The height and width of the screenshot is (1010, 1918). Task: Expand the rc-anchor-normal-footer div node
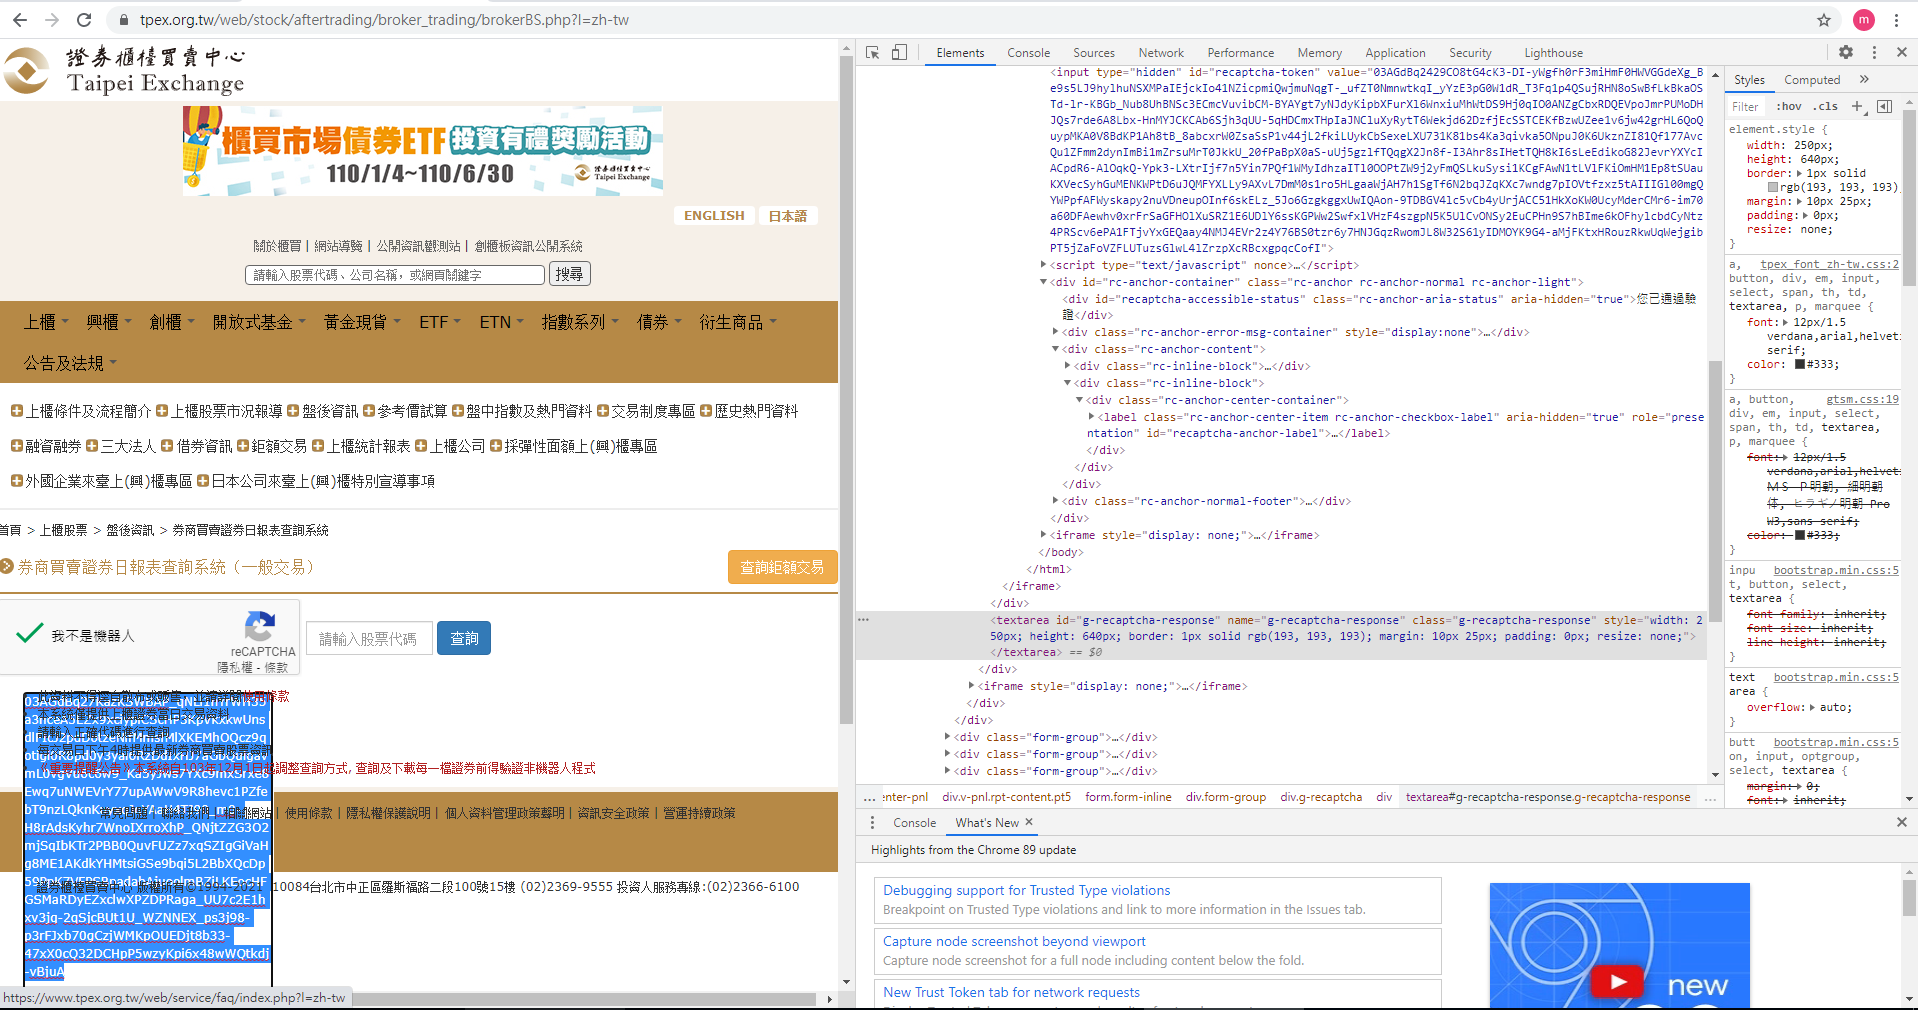pyautogui.click(x=1055, y=501)
